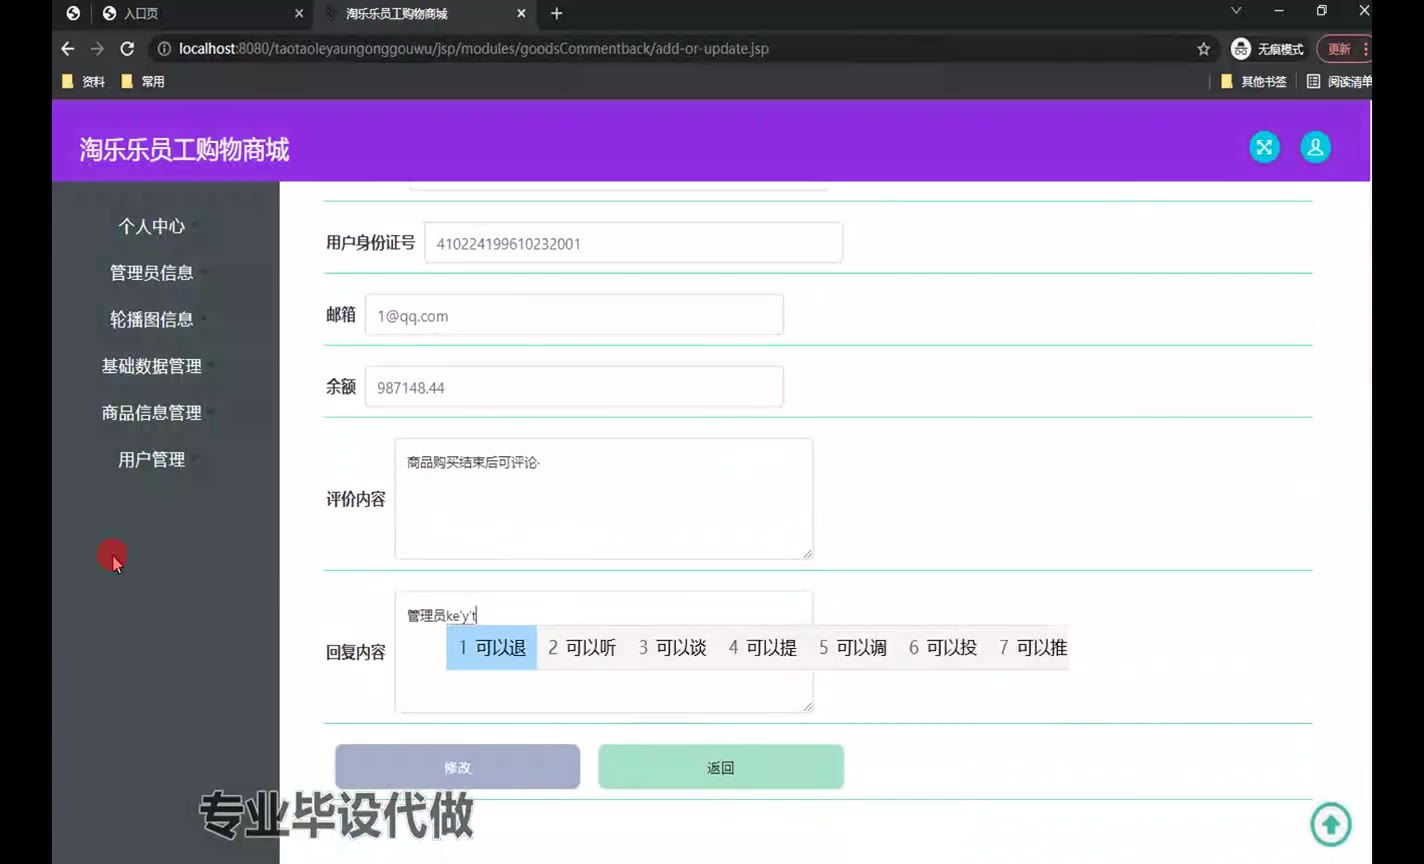1424x864 pixels.
Task: Bookmark page with the star icon
Action: point(1203,48)
